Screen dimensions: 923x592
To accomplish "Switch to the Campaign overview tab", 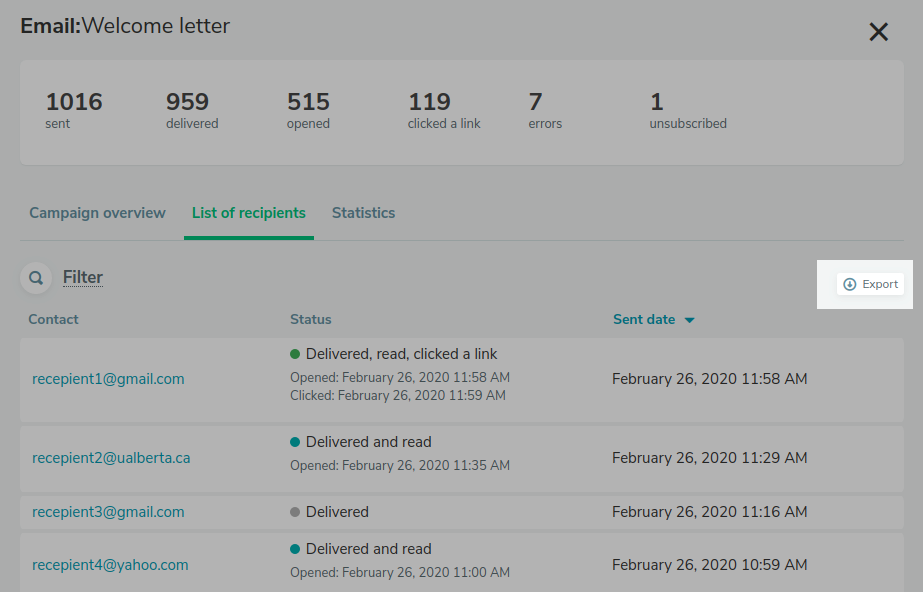I will pos(97,213).
